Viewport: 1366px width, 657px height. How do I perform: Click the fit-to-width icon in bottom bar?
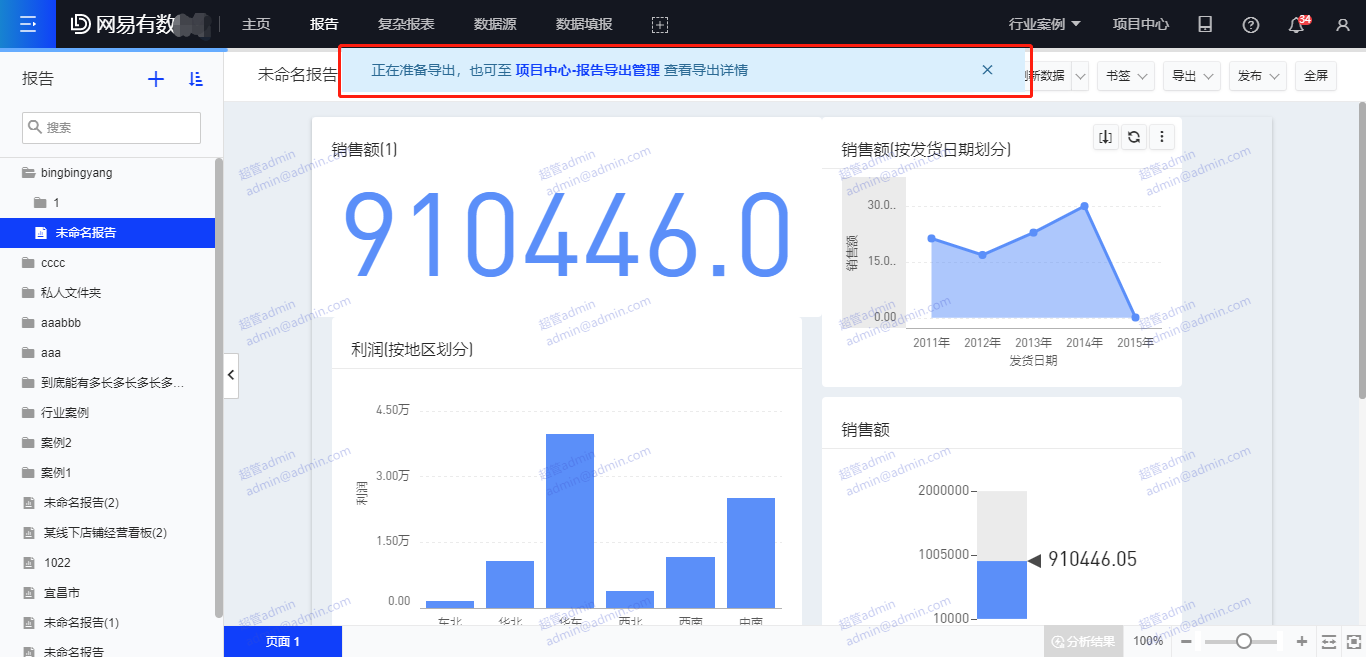pos(1328,641)
